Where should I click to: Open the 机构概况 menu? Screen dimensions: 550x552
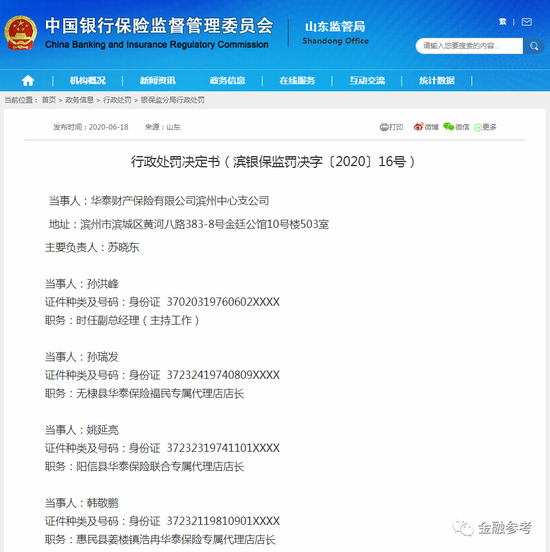pos(88,81)
